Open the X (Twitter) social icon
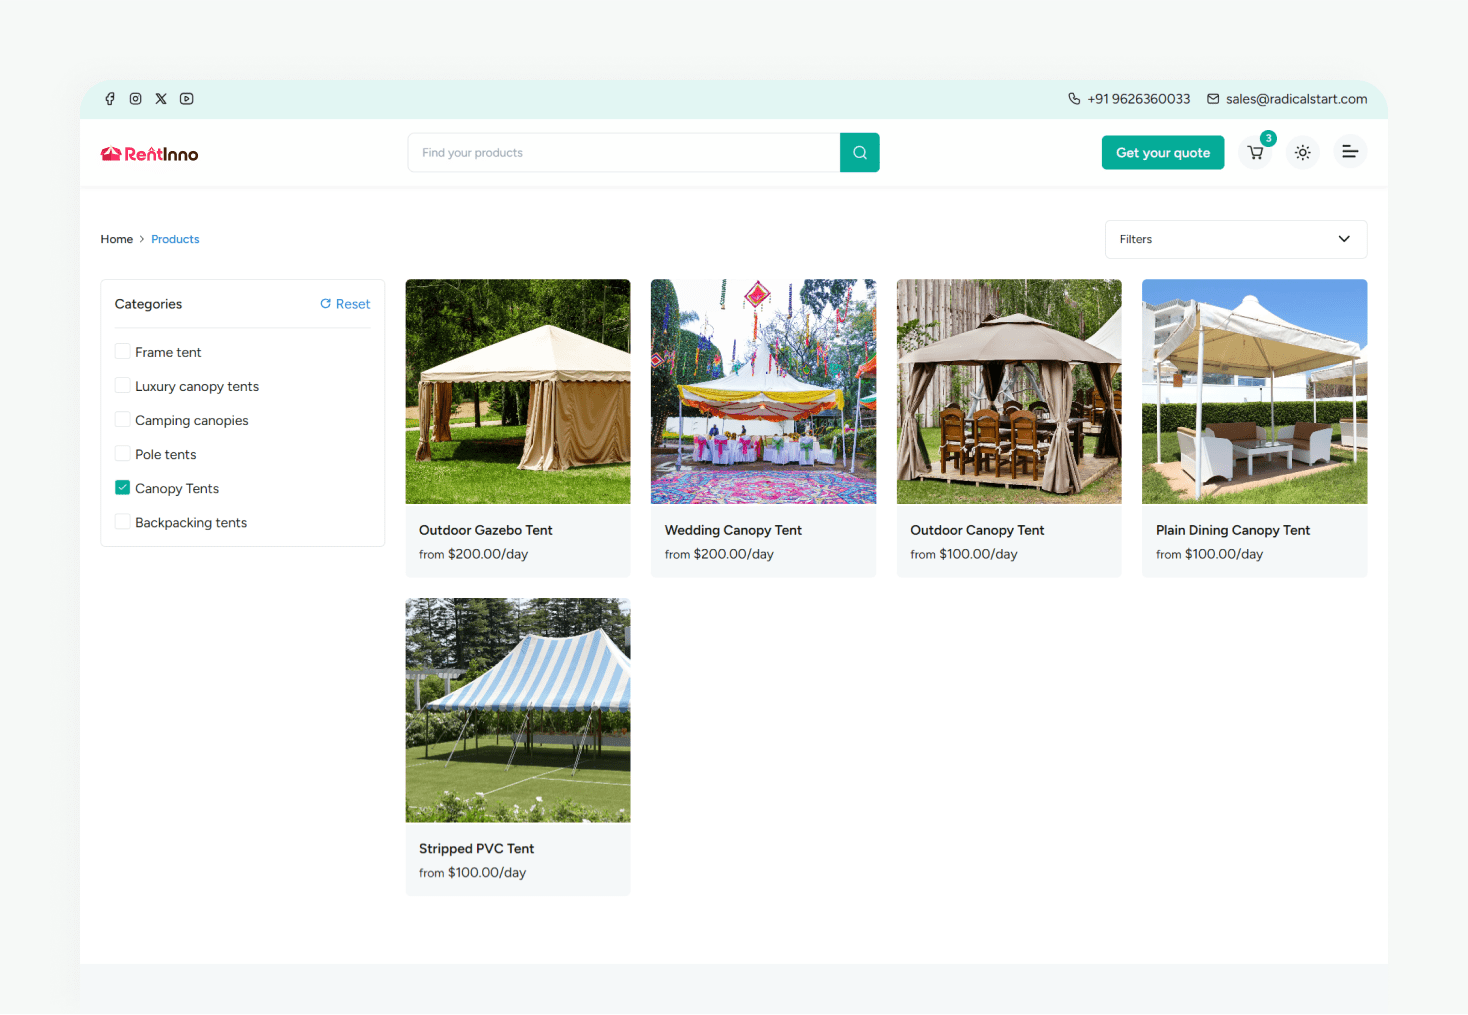 point(161,99)
